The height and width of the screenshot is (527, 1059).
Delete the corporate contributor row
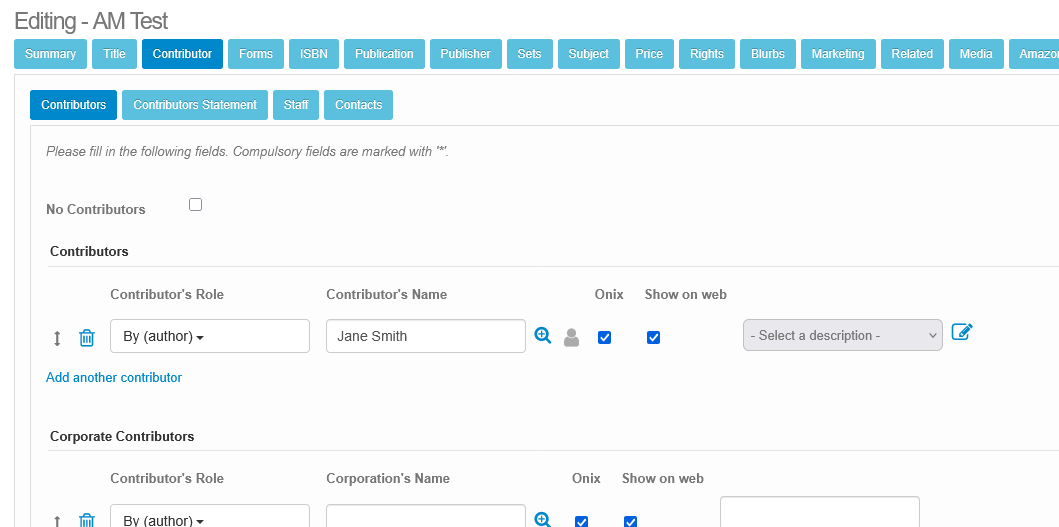click(x=86, y=520)
